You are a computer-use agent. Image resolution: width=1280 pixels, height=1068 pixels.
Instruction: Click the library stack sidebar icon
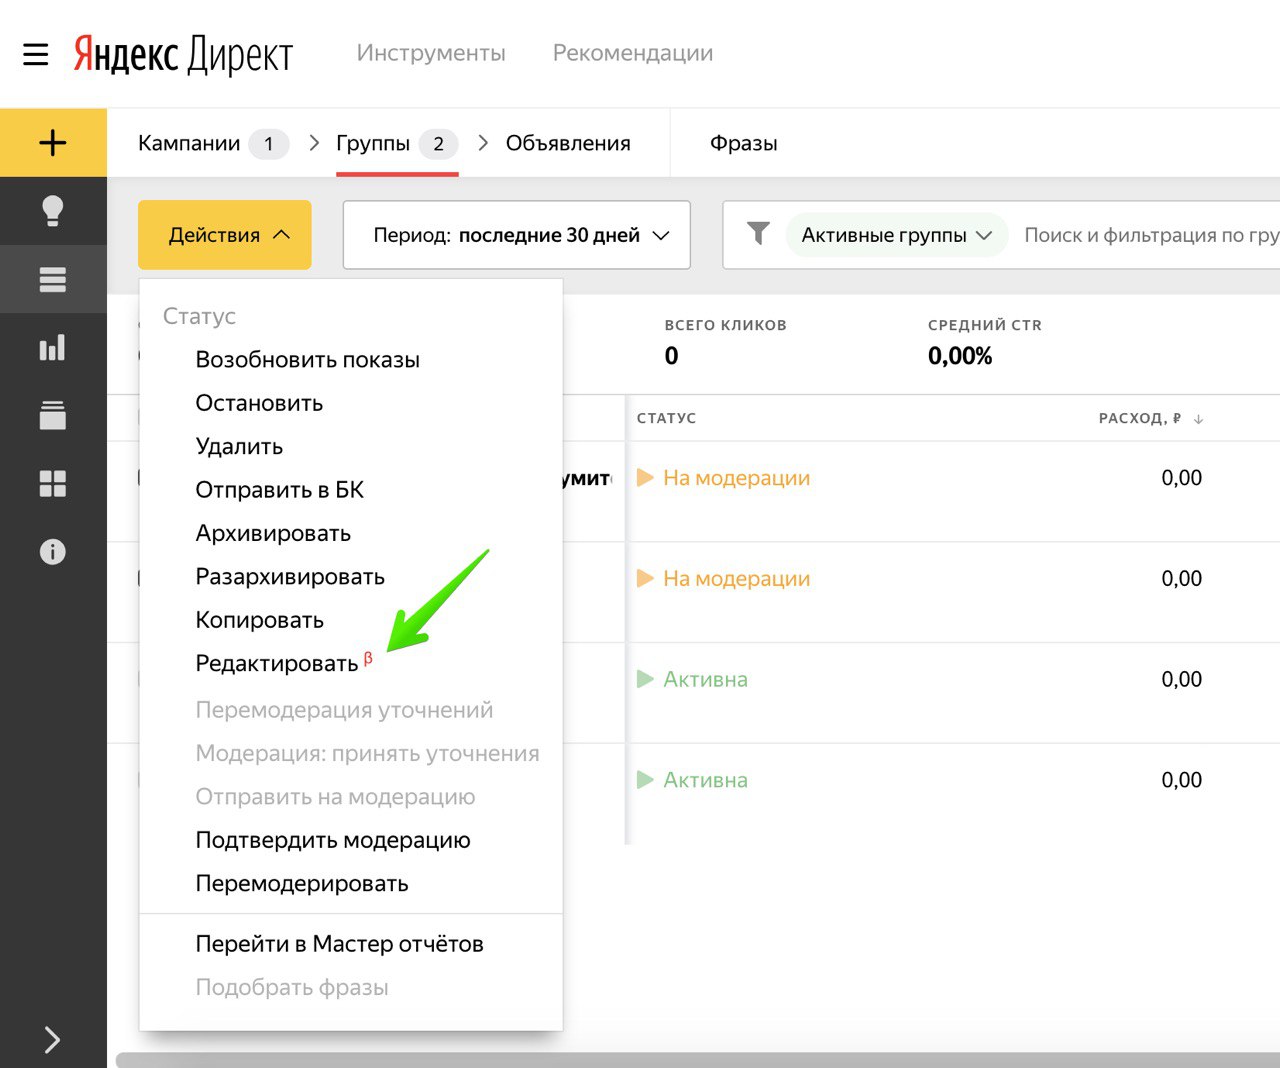(x=53, y=416)
